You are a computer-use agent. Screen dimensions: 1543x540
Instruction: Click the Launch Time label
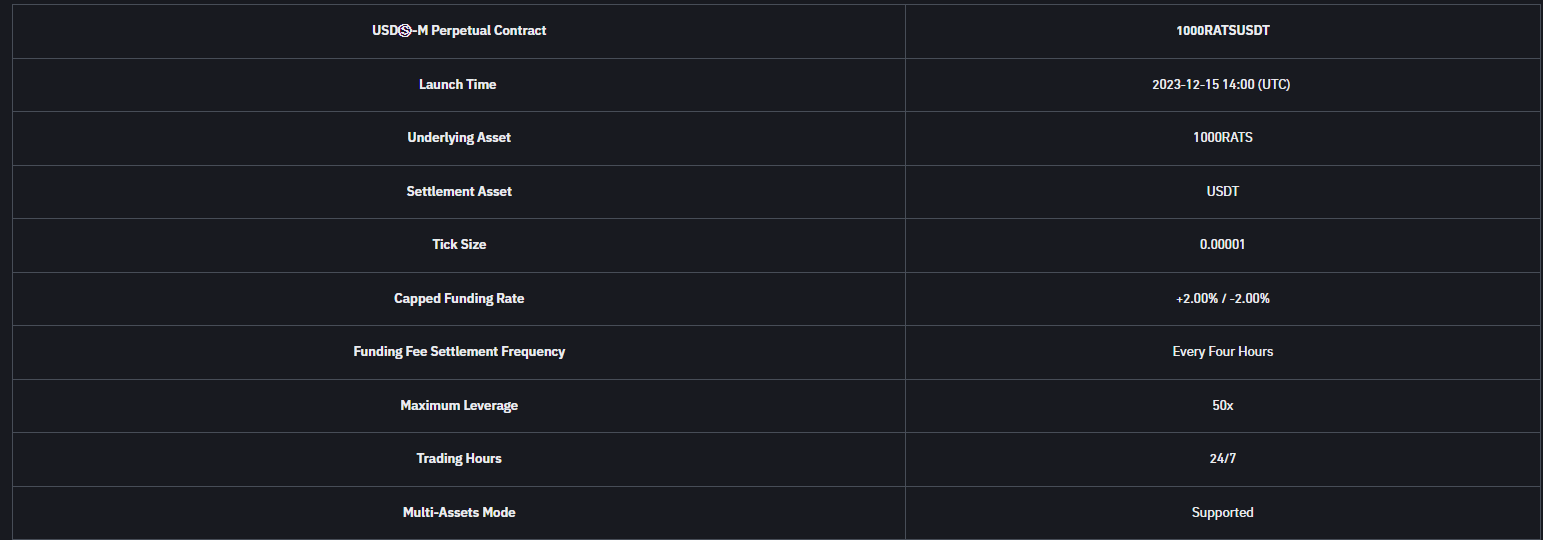tap(458, 84)
